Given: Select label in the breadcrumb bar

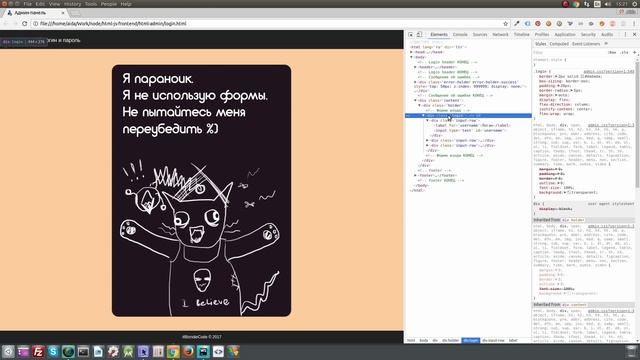Looking at the screenshot, I should (x=513, y=340).
